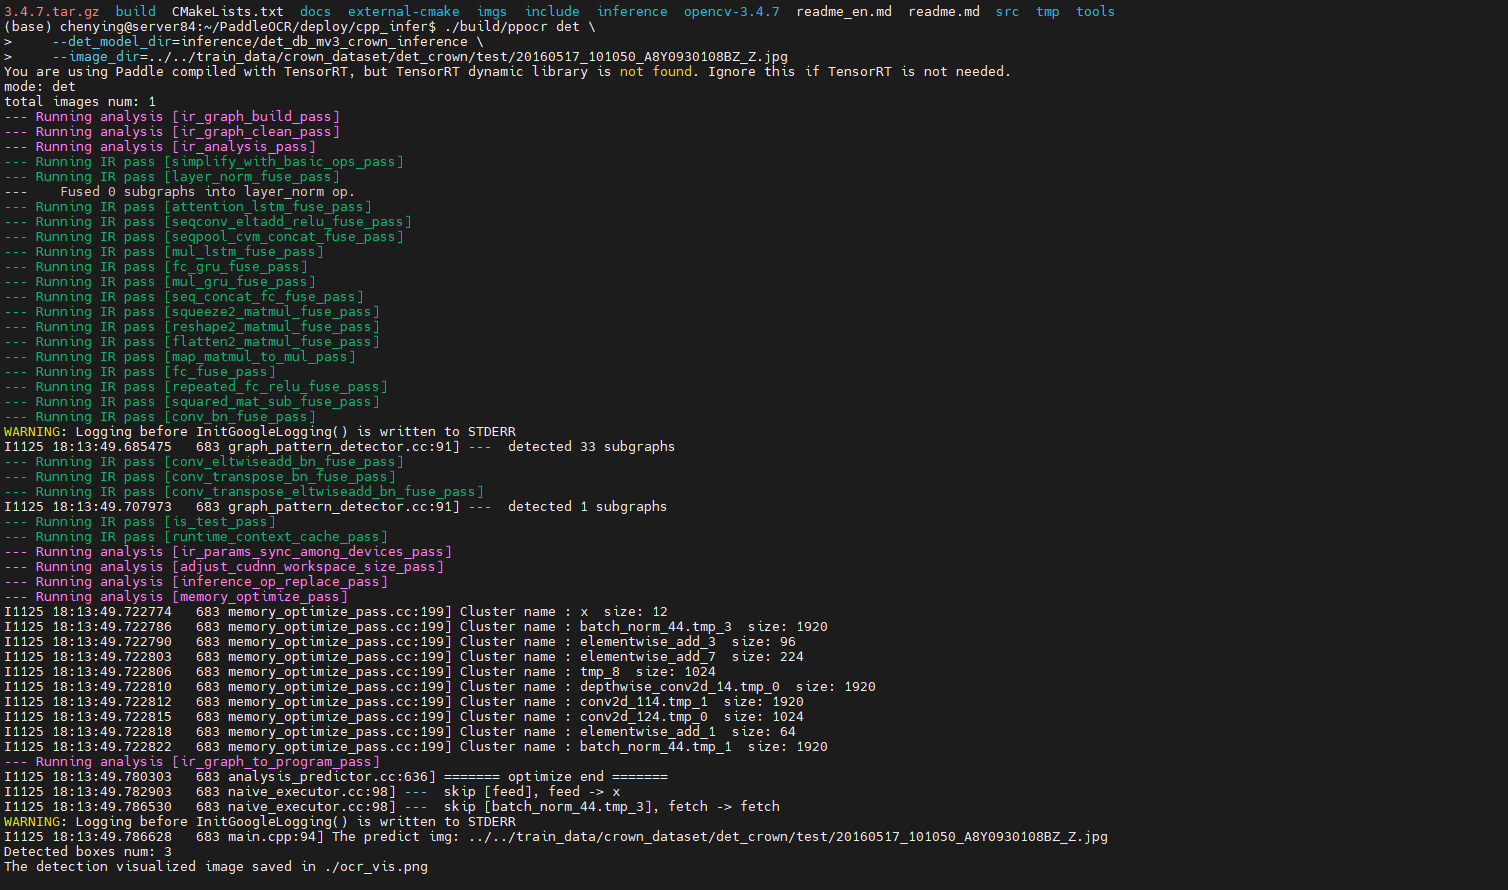Click the './build/ppocr det' command text
Screen dimensions: 1508x890
pos(516,26)
